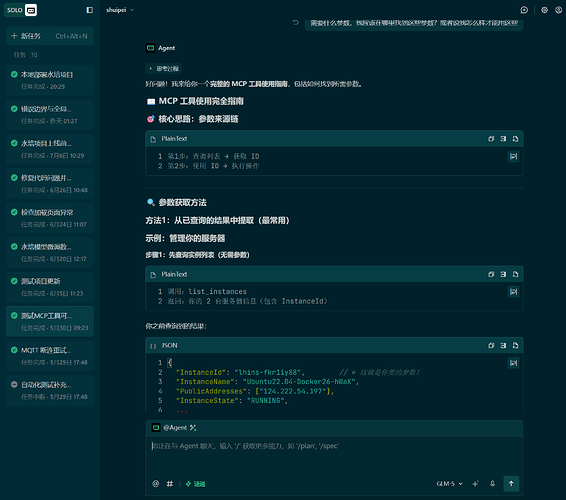Open the GLM-5 model dropdown
The height and width of the screenshot is (500, 566).
pyautogui.click(x=449, y=484)
